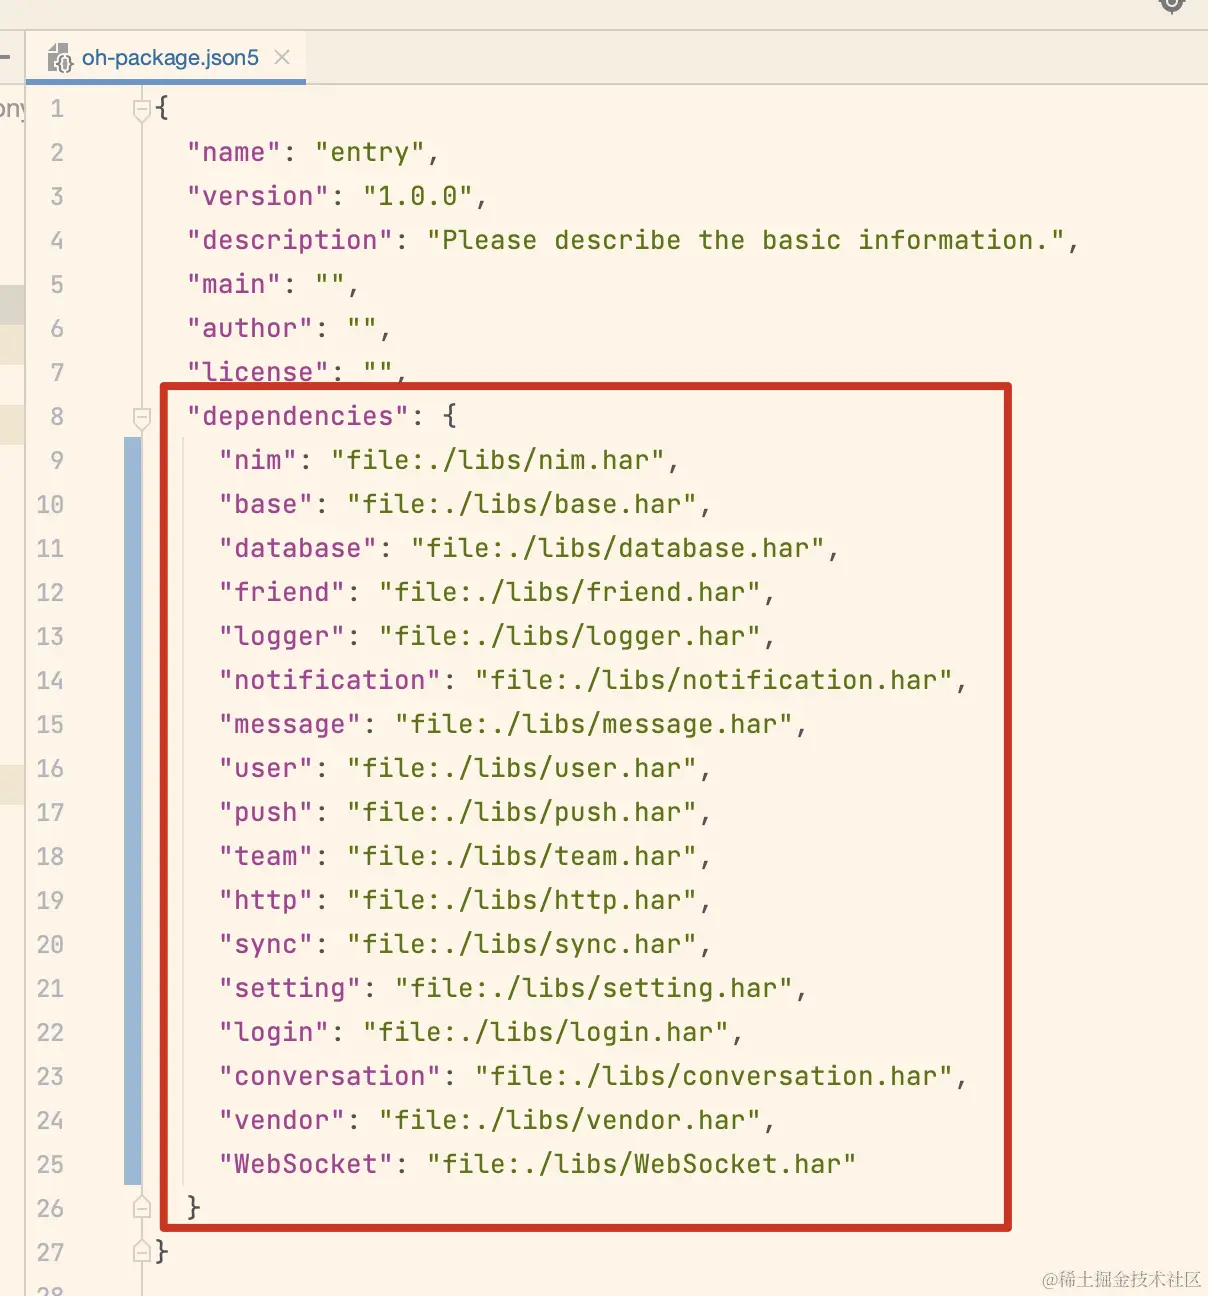
Task: Click the JSON5 file type icon in the tab
Action: point(60,58)
